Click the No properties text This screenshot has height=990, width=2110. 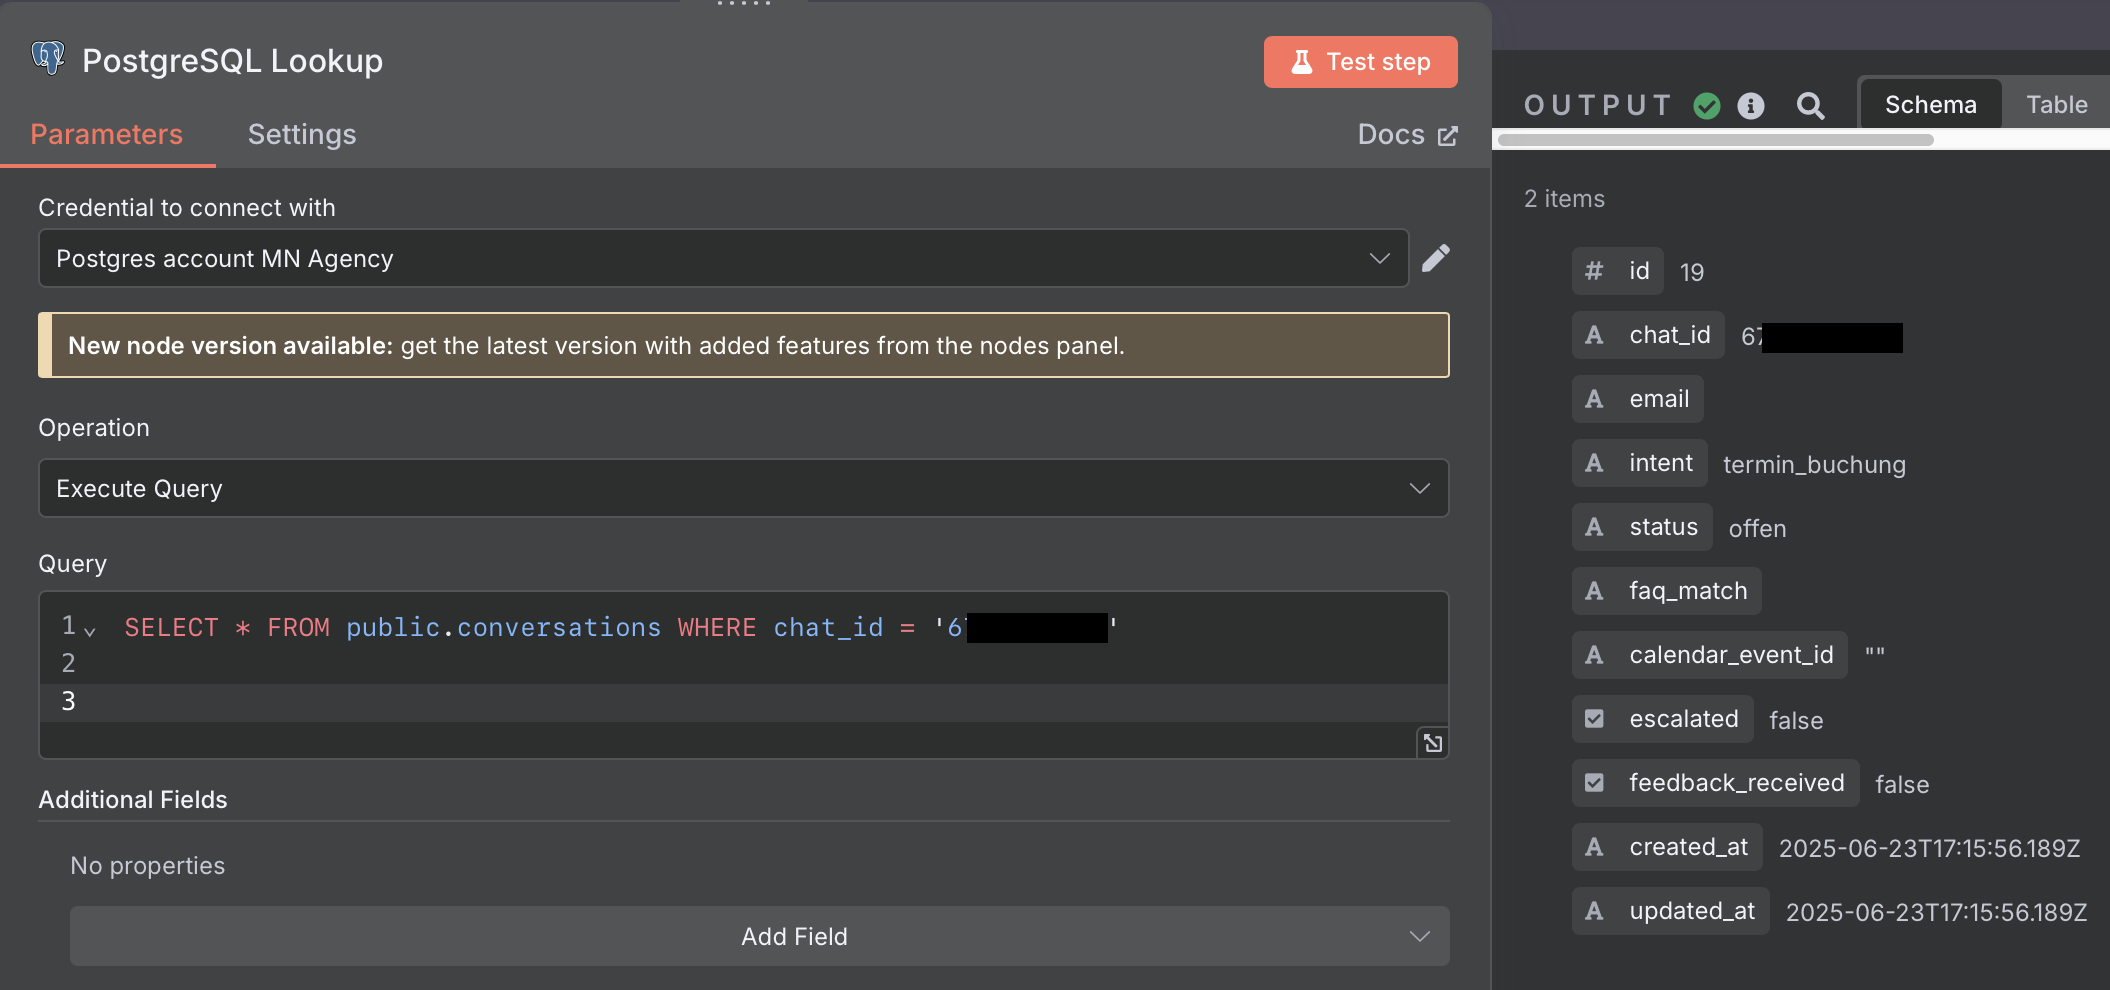(148, 866)
